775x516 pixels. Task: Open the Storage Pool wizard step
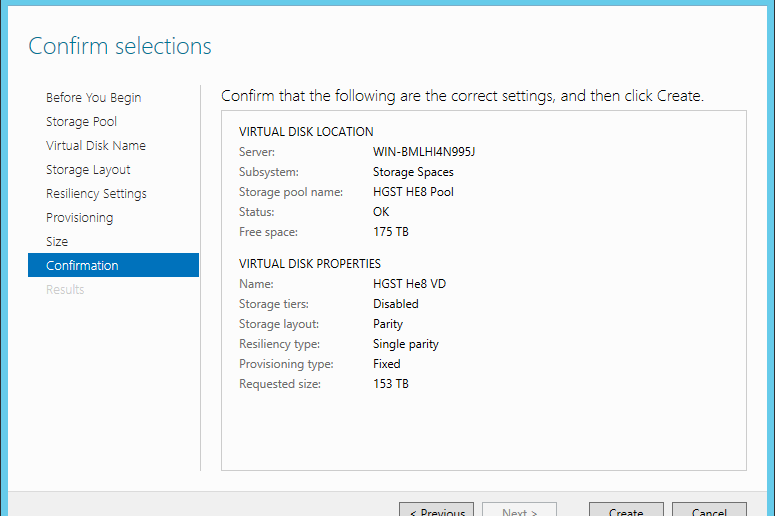81,122
